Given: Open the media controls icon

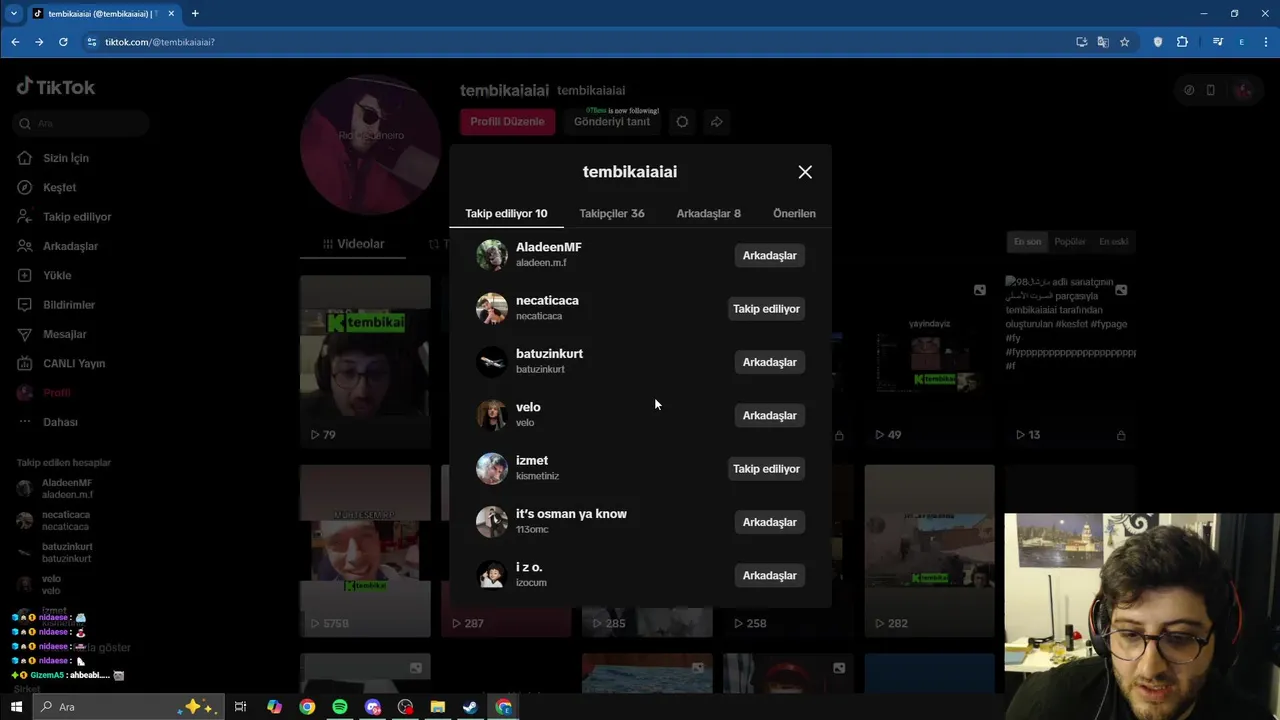Looking at the screenshot, I should coord(1217,42).
